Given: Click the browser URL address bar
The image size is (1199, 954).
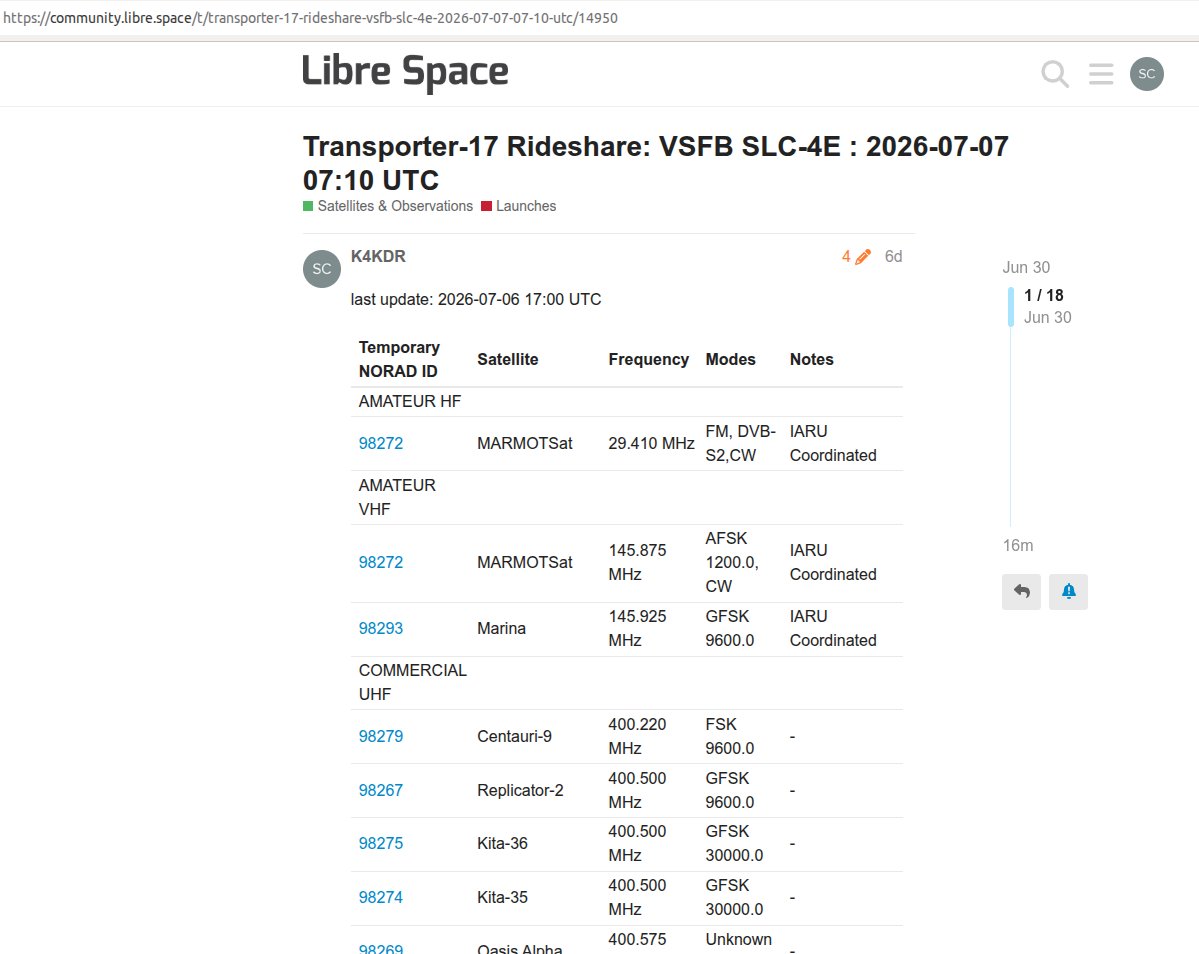Looking at the screenshot, I should click(600, 18).
